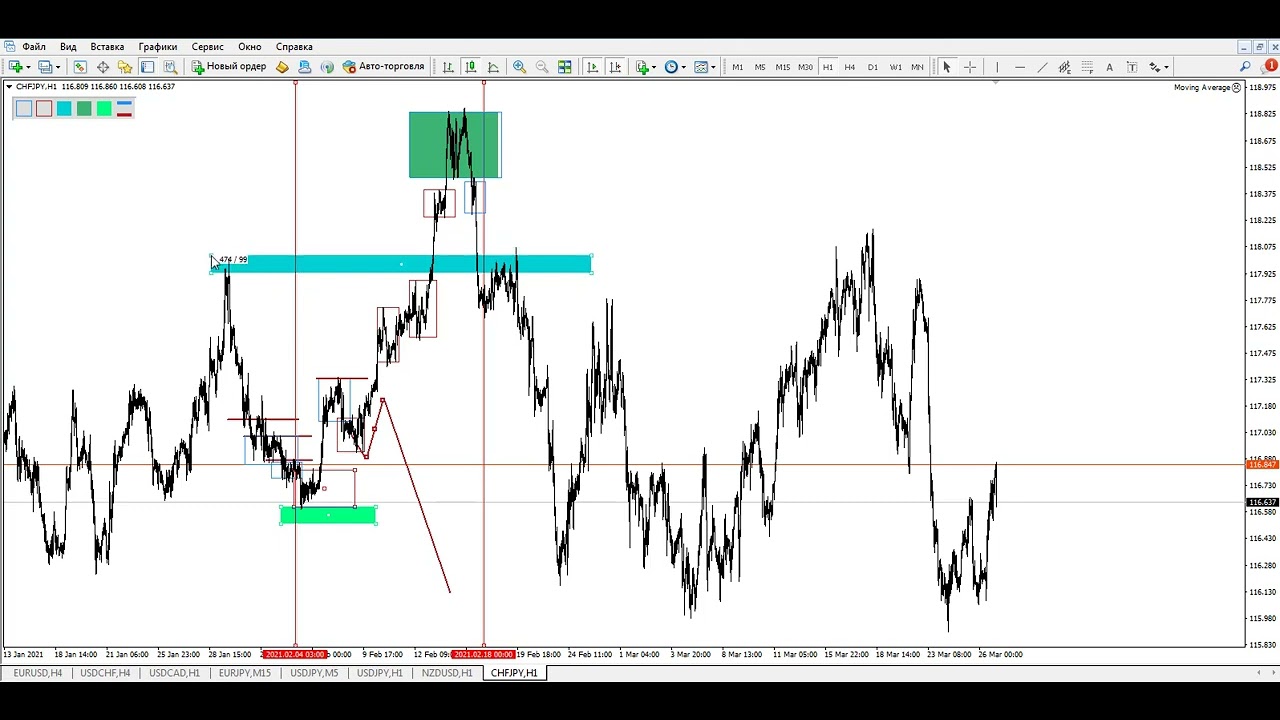Open the Вид menu
The height and width of the screenshot is (720, 1280).
coord(68,47)
